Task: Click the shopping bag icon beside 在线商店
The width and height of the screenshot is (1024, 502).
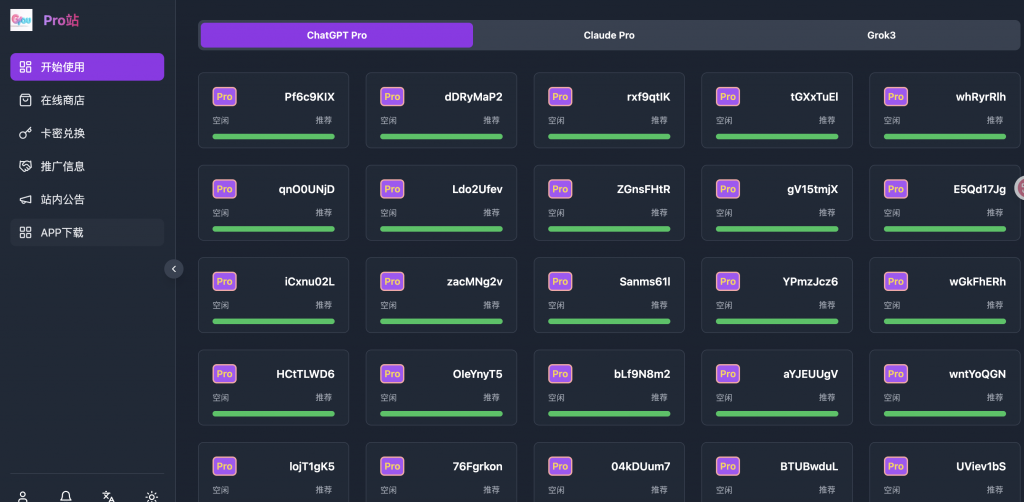Action: pyautogui.click(x=25, y=100)
